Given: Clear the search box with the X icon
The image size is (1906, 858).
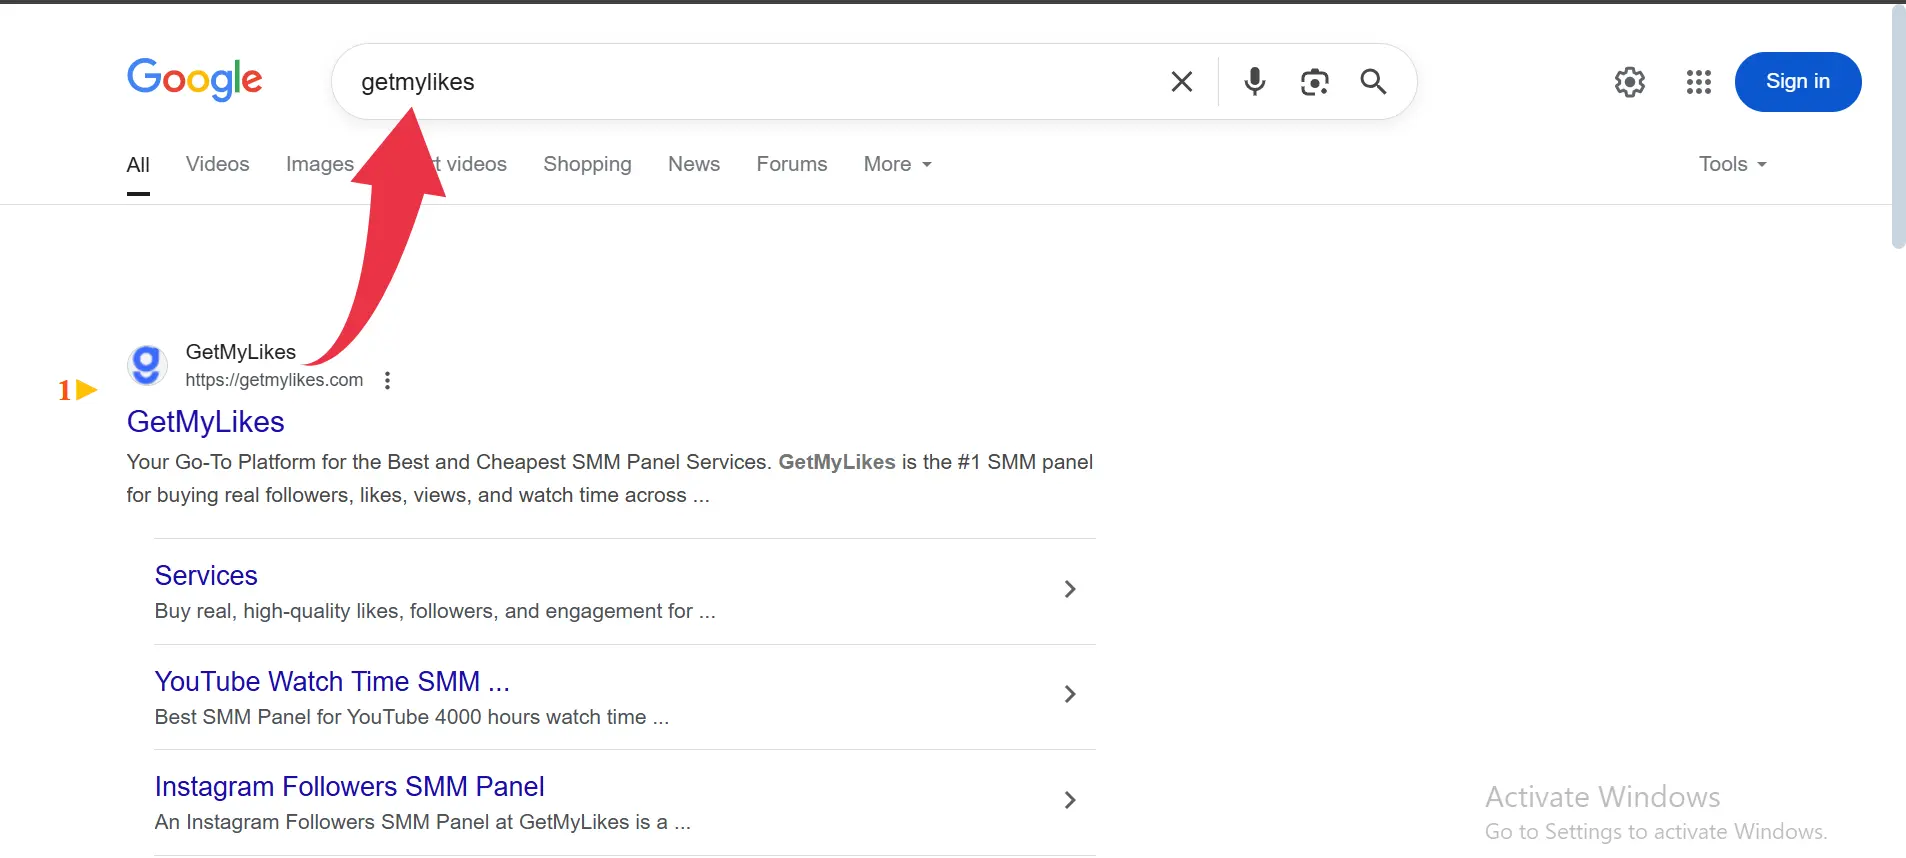Looking at the screenshot, I should [x=1181, y=82].
